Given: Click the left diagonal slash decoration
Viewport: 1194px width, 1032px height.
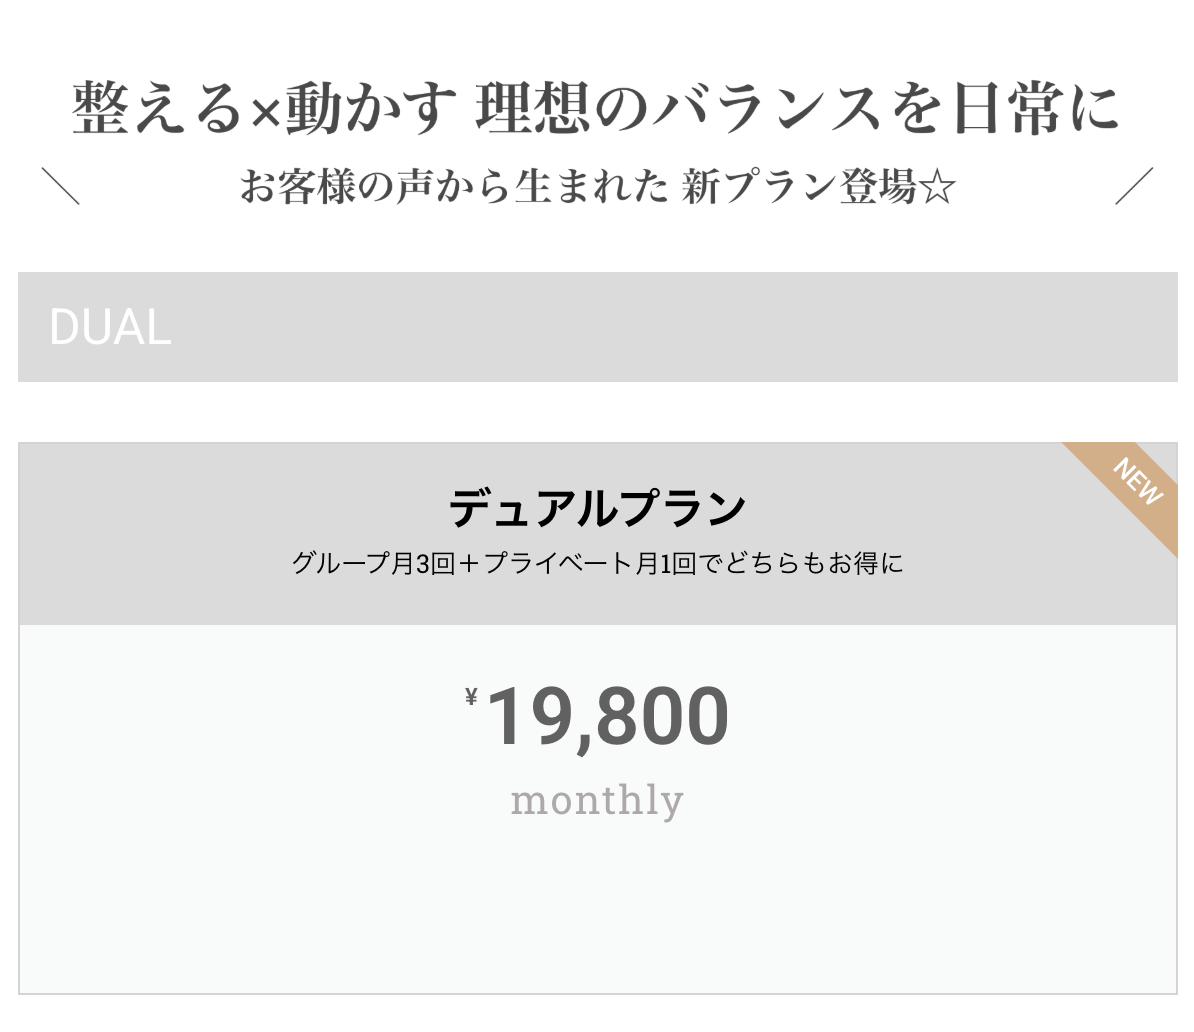Looking at the screenshot, I should coord(61,186).
